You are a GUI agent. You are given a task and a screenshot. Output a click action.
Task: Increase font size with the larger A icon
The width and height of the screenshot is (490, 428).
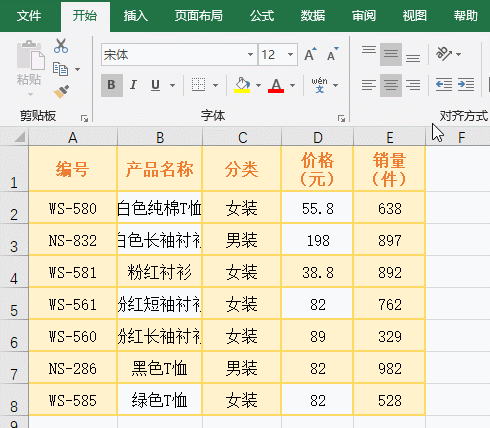(x=310, y=54)
